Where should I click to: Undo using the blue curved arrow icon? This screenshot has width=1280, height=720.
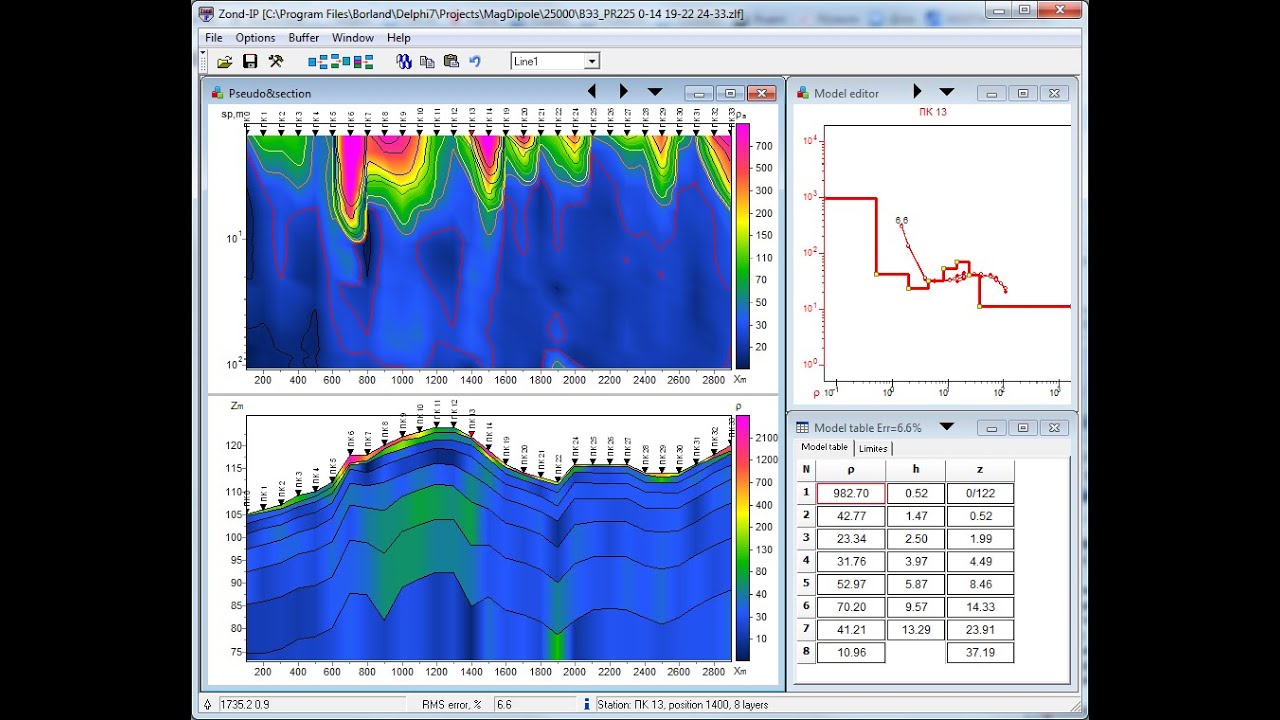pyautogui.click(x=475, y=61)
